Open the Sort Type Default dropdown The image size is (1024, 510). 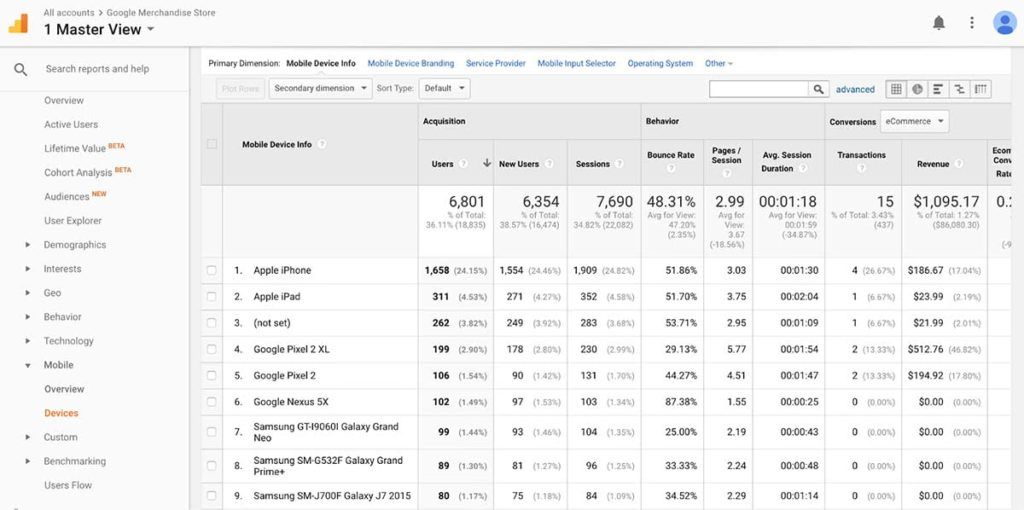click(x=444, y=88)
